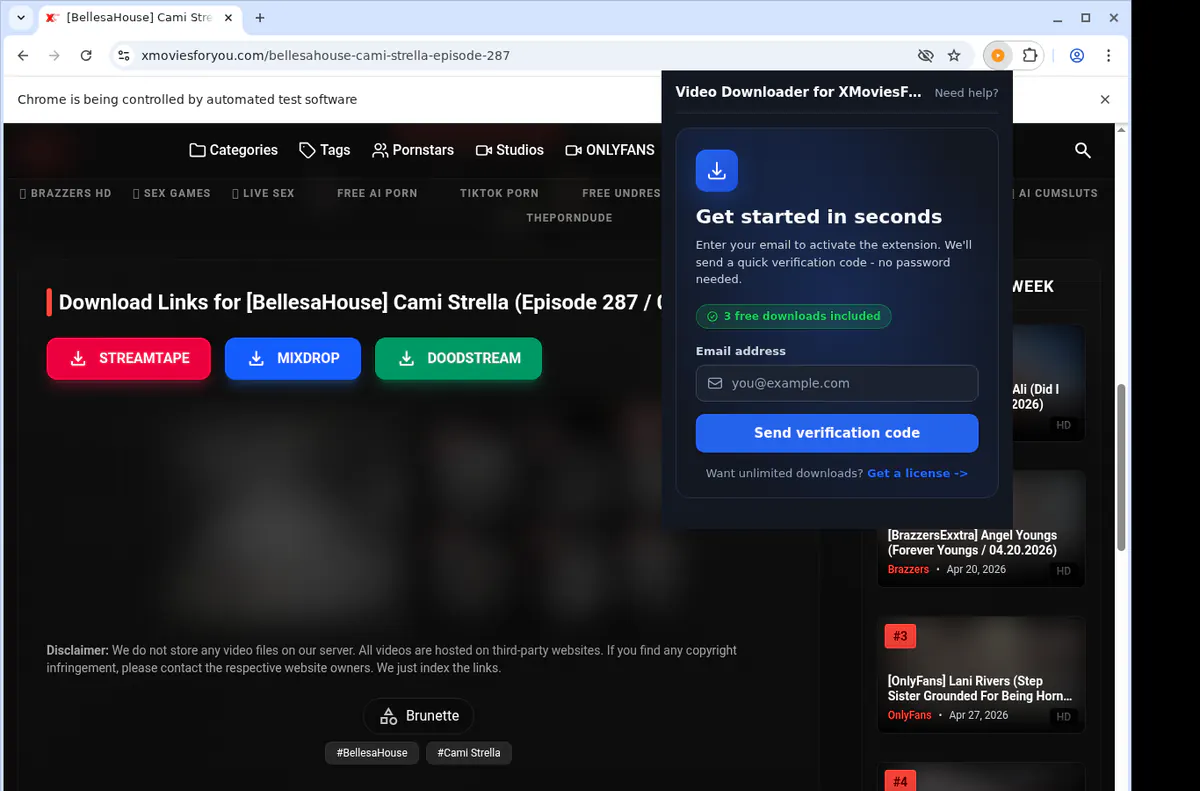Click the OnlyFans studio label under Lani Rivers
The image size is (1200, 791).
click(x=909, y=715)
